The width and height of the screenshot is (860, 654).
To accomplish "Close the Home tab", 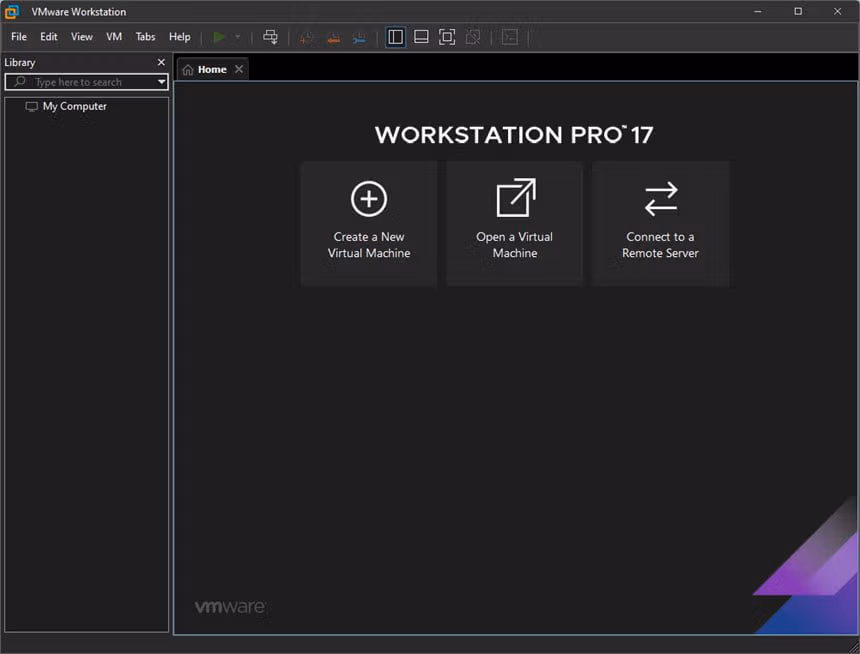I will 239,69.
